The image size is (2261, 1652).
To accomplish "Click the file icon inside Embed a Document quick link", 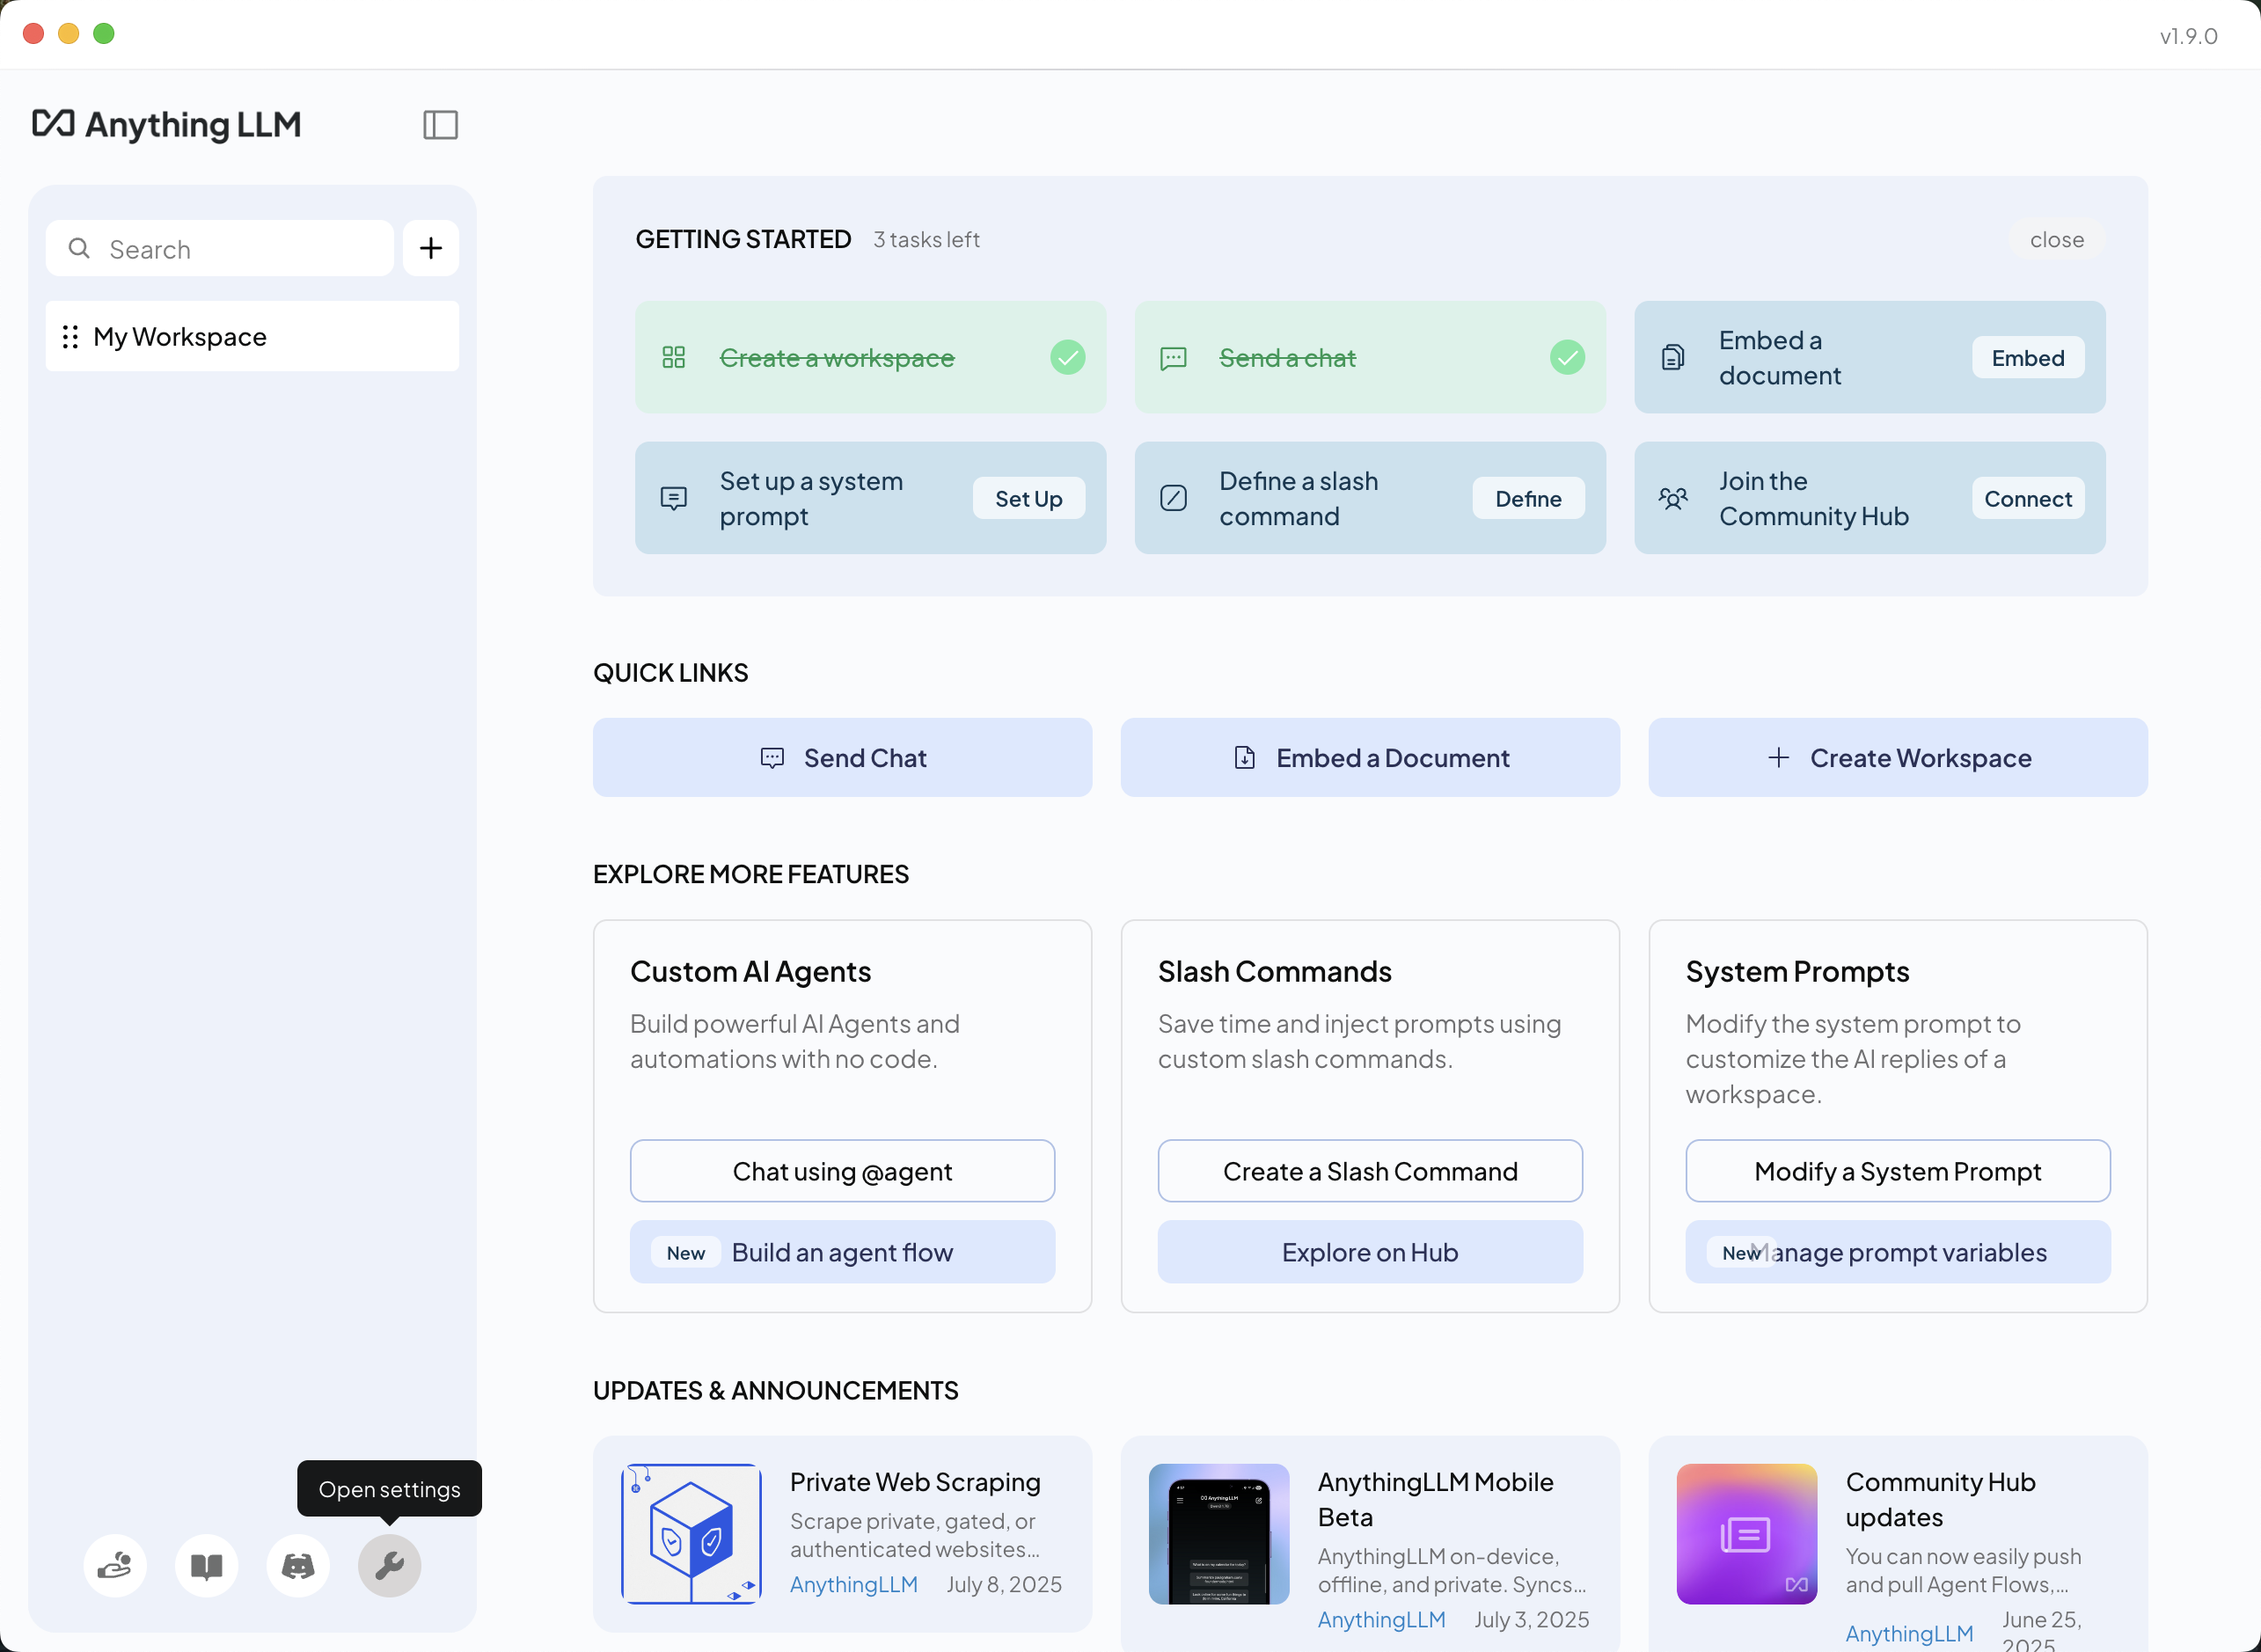I will (1245, 758).
